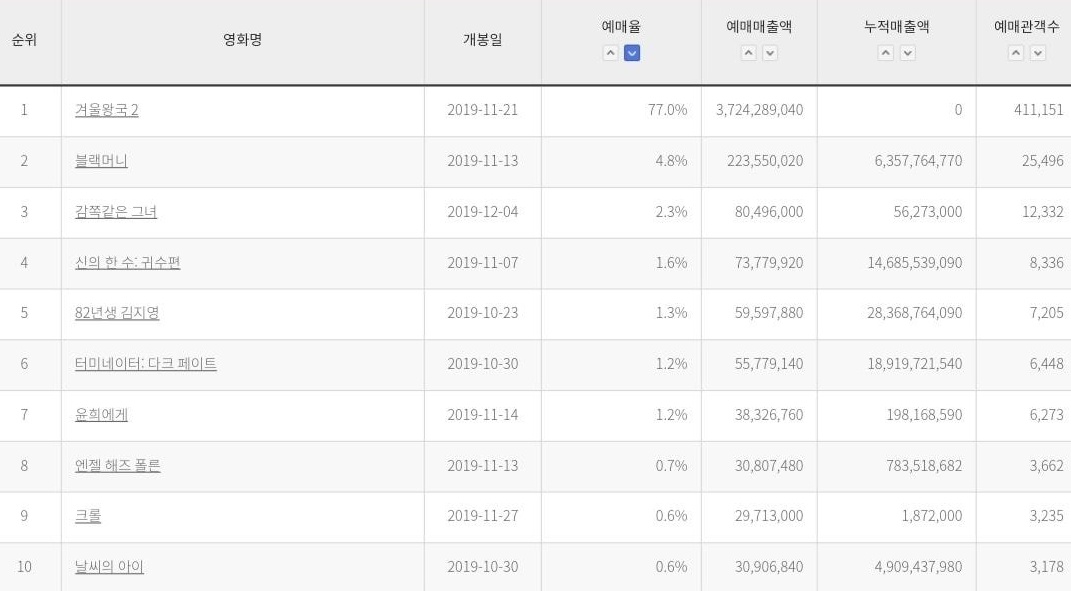The width and height of the screenshot is (1071, 591).
Task: Sort 예매관객수 ascending with up arrow
Action: [1016, 53]
